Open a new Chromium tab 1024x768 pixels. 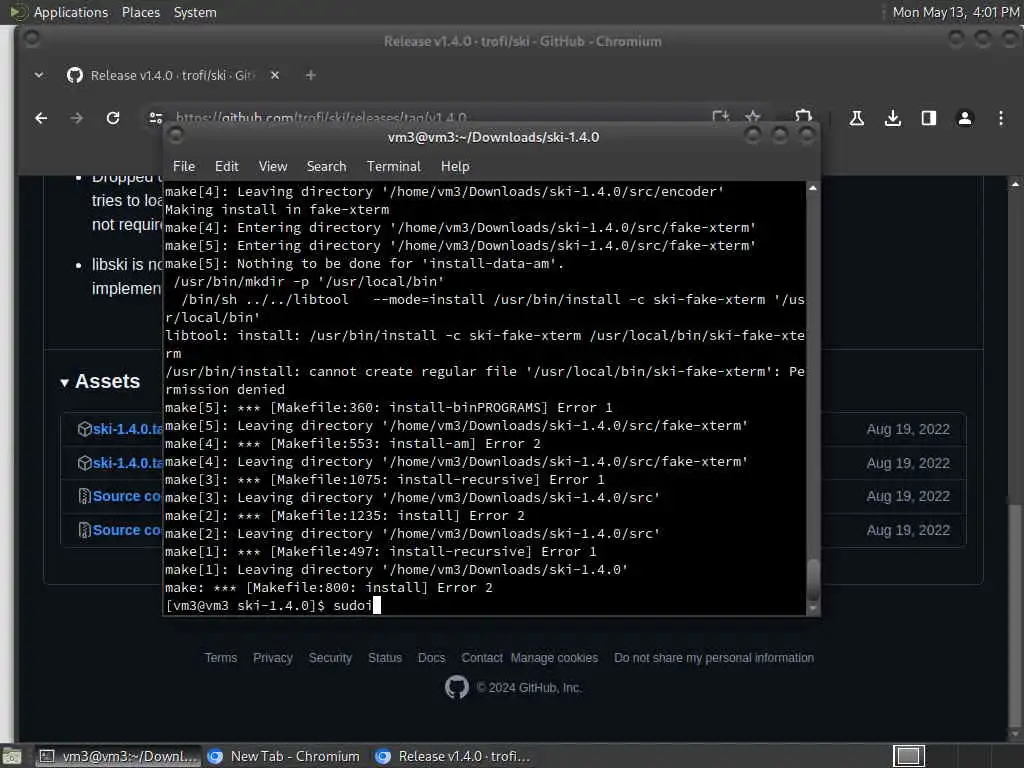[311, 76]
